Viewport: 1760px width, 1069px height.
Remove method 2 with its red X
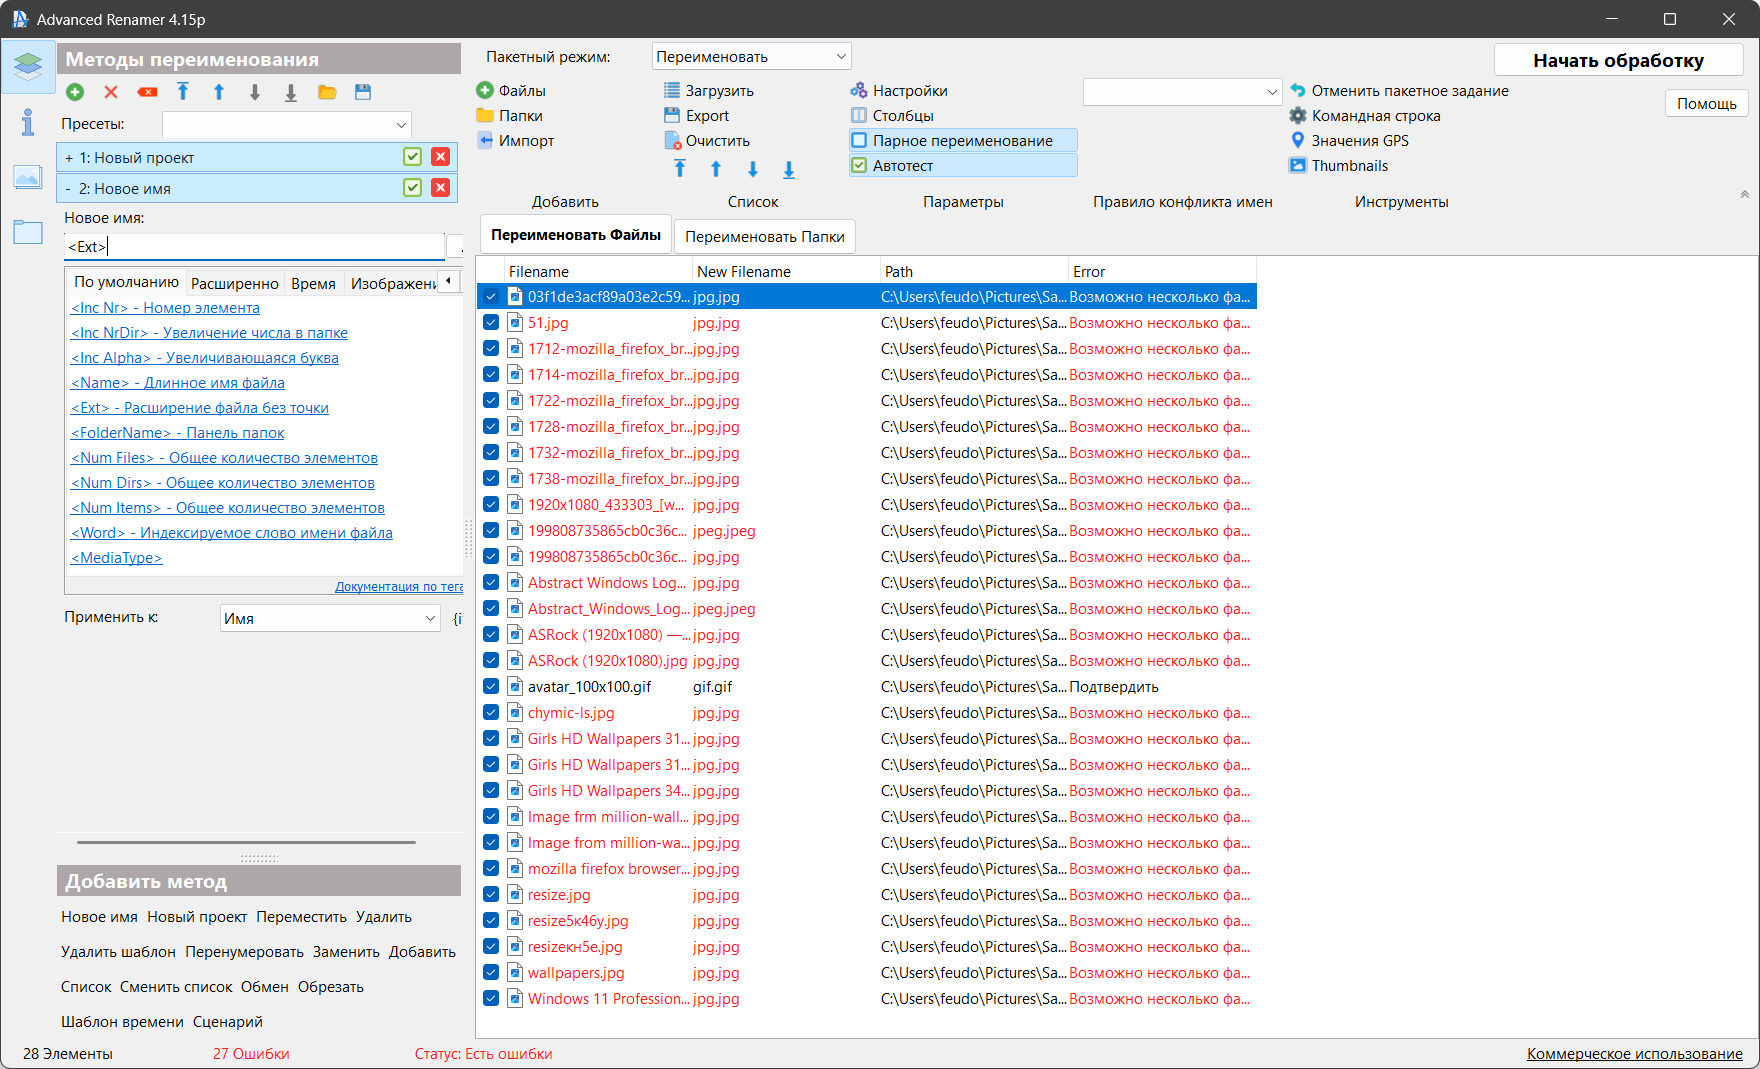[x=440, y=188]
